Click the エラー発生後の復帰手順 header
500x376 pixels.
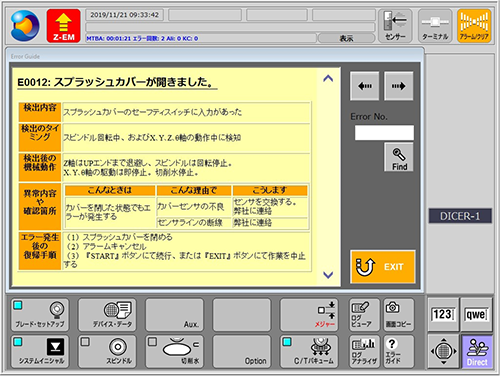coord(40,250)
